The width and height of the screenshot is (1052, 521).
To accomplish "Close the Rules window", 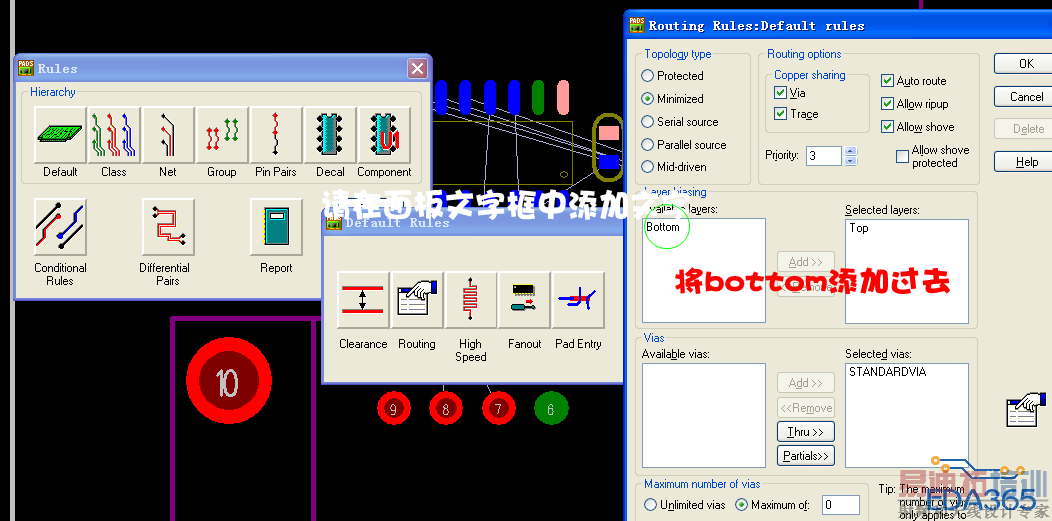I will pos(417,68).
